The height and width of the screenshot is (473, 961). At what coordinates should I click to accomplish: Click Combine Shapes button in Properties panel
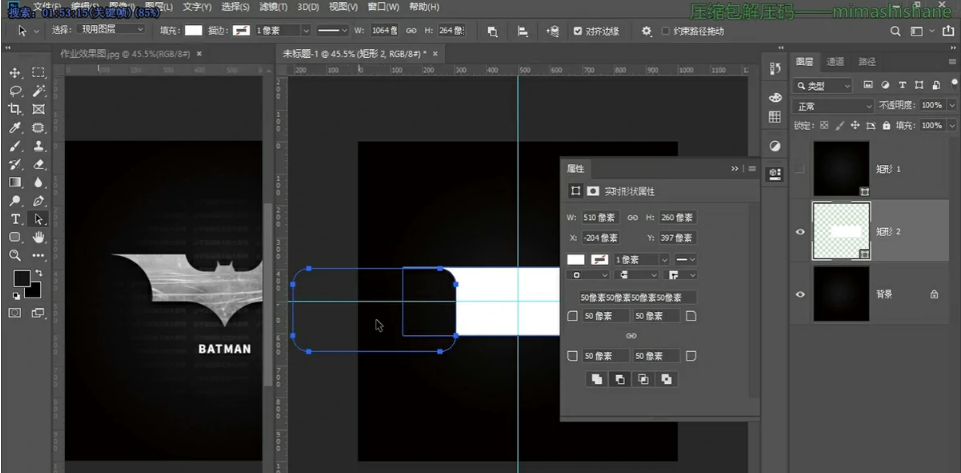tap(596, 379)
